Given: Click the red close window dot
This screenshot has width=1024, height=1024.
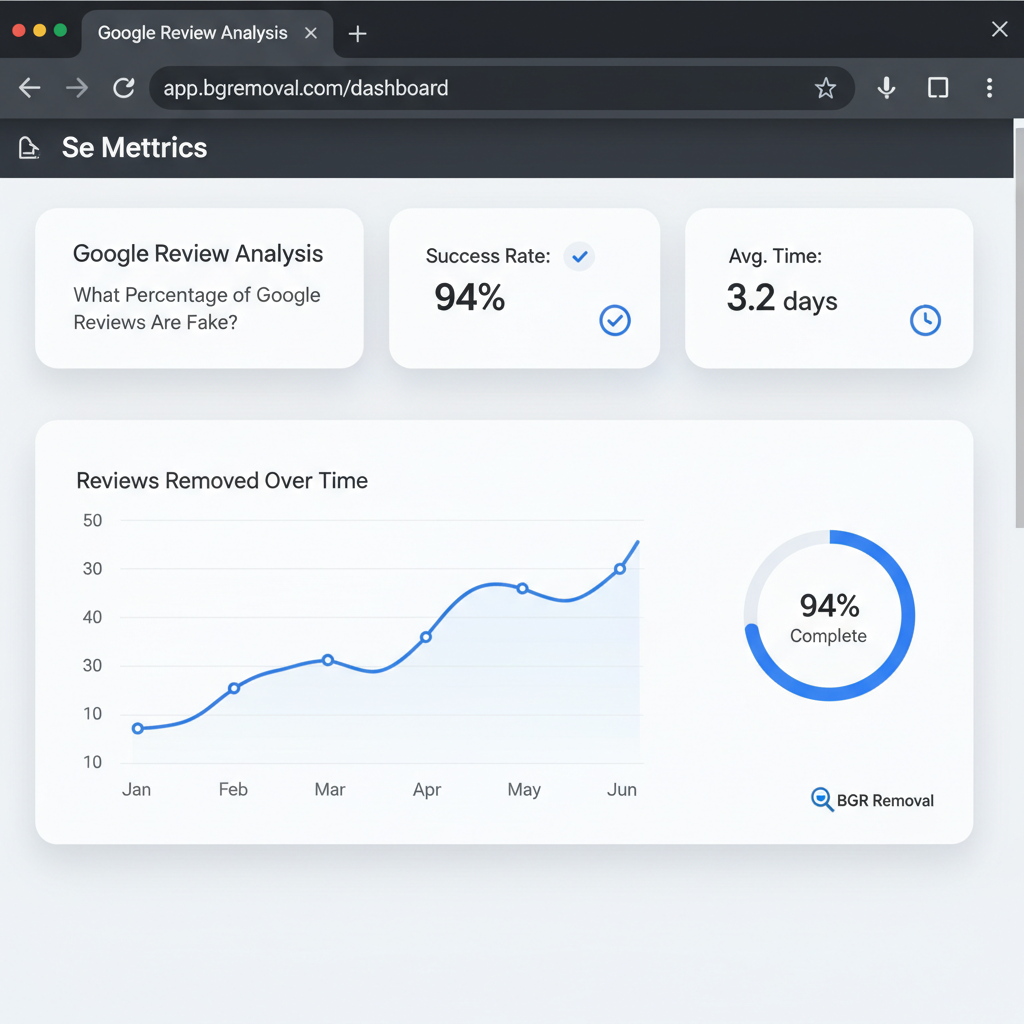Looking at the screenshot, I should 19,30.
